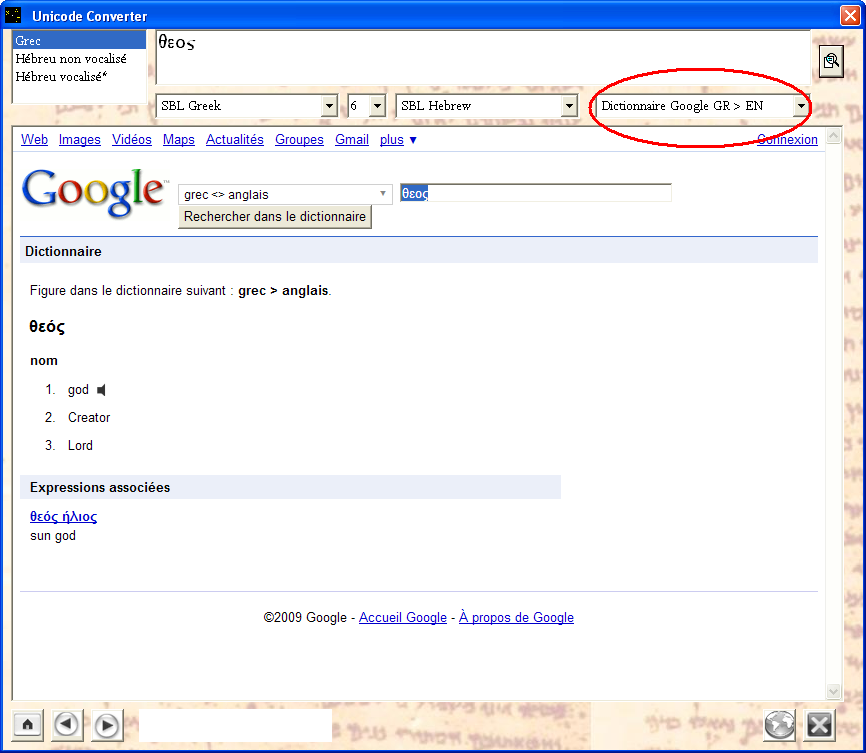866x753 pixels.
Task: Open the grec <> anglais language selector
Action: point(285,194)
